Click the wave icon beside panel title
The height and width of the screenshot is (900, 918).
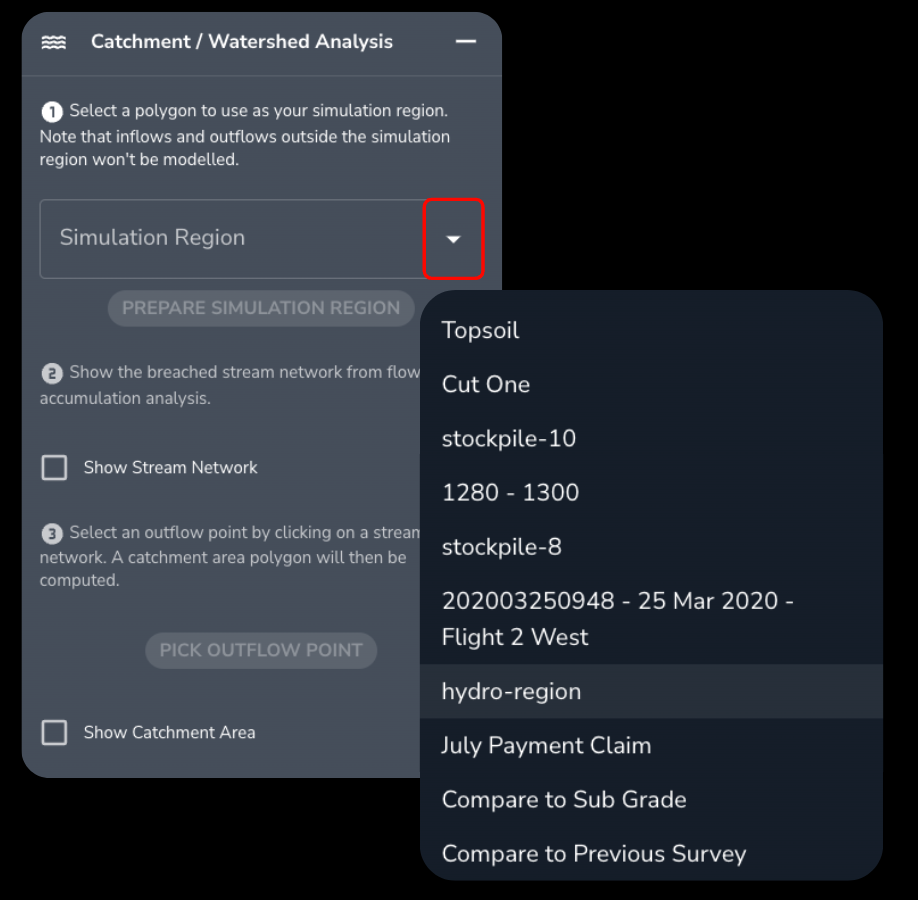[54, 42]
